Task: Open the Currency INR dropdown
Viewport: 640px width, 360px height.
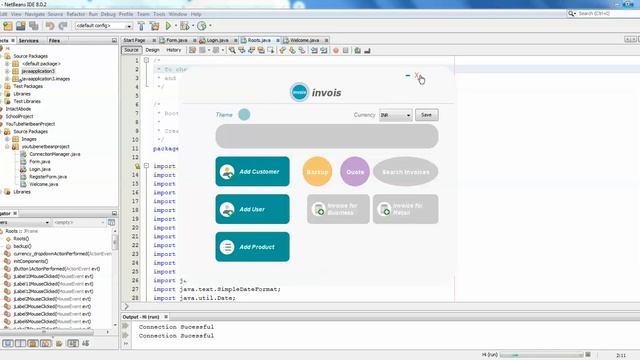Action: 396,115
